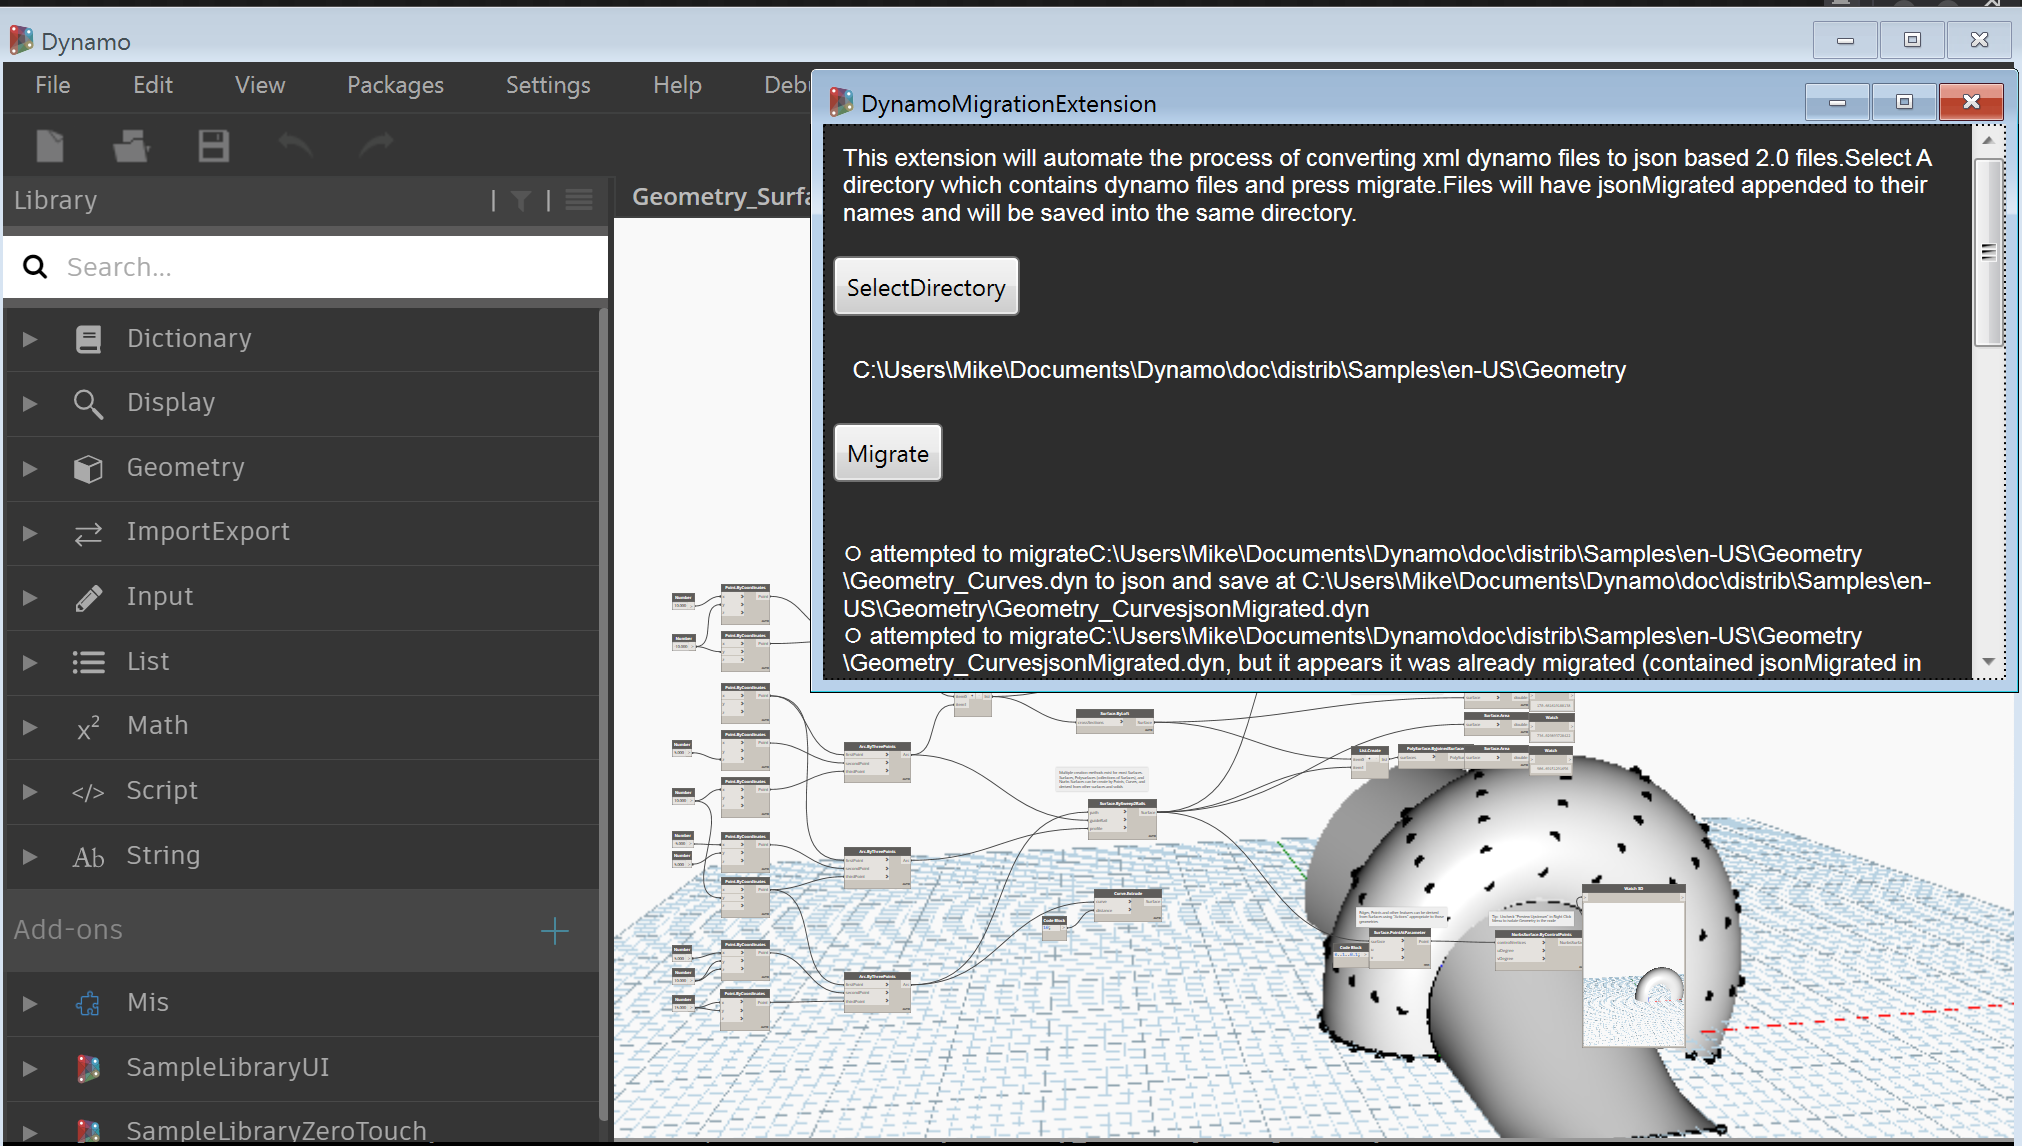Click the migration window scroll-up arrow
Screen dimensions: 2022x1146
coord(1988,140)
